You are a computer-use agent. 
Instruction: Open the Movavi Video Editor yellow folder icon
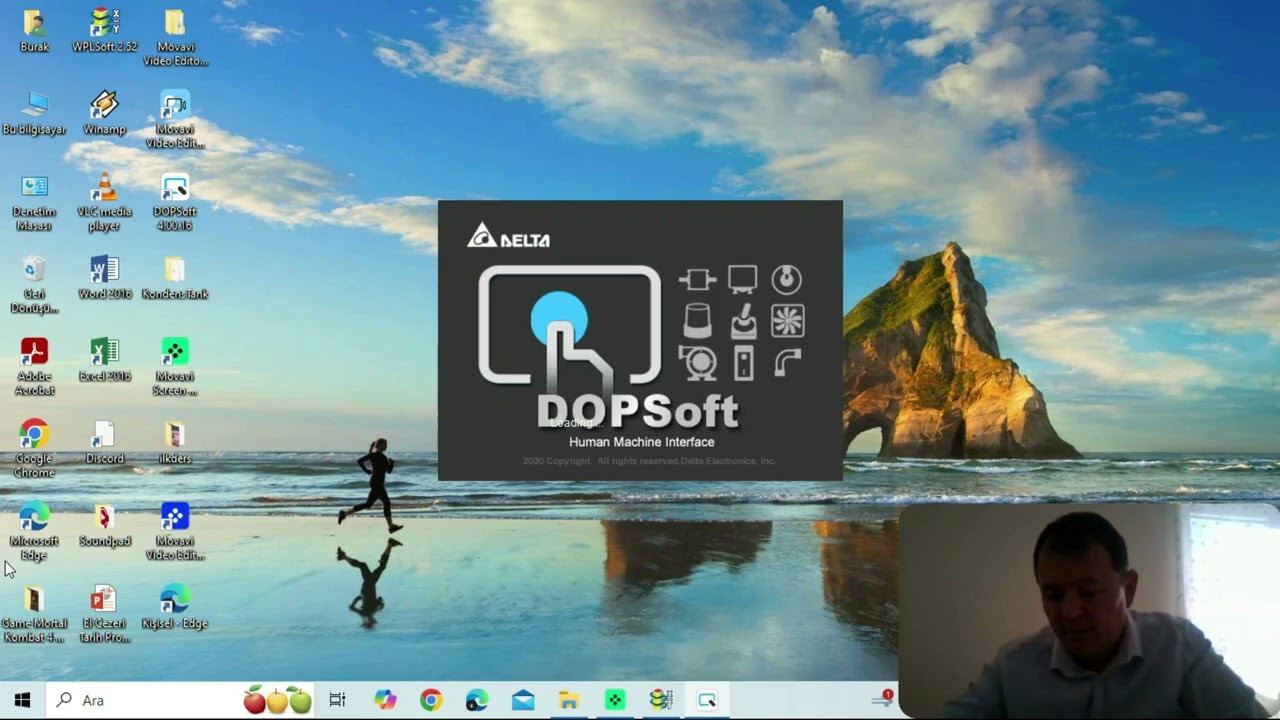click(175, 37)
